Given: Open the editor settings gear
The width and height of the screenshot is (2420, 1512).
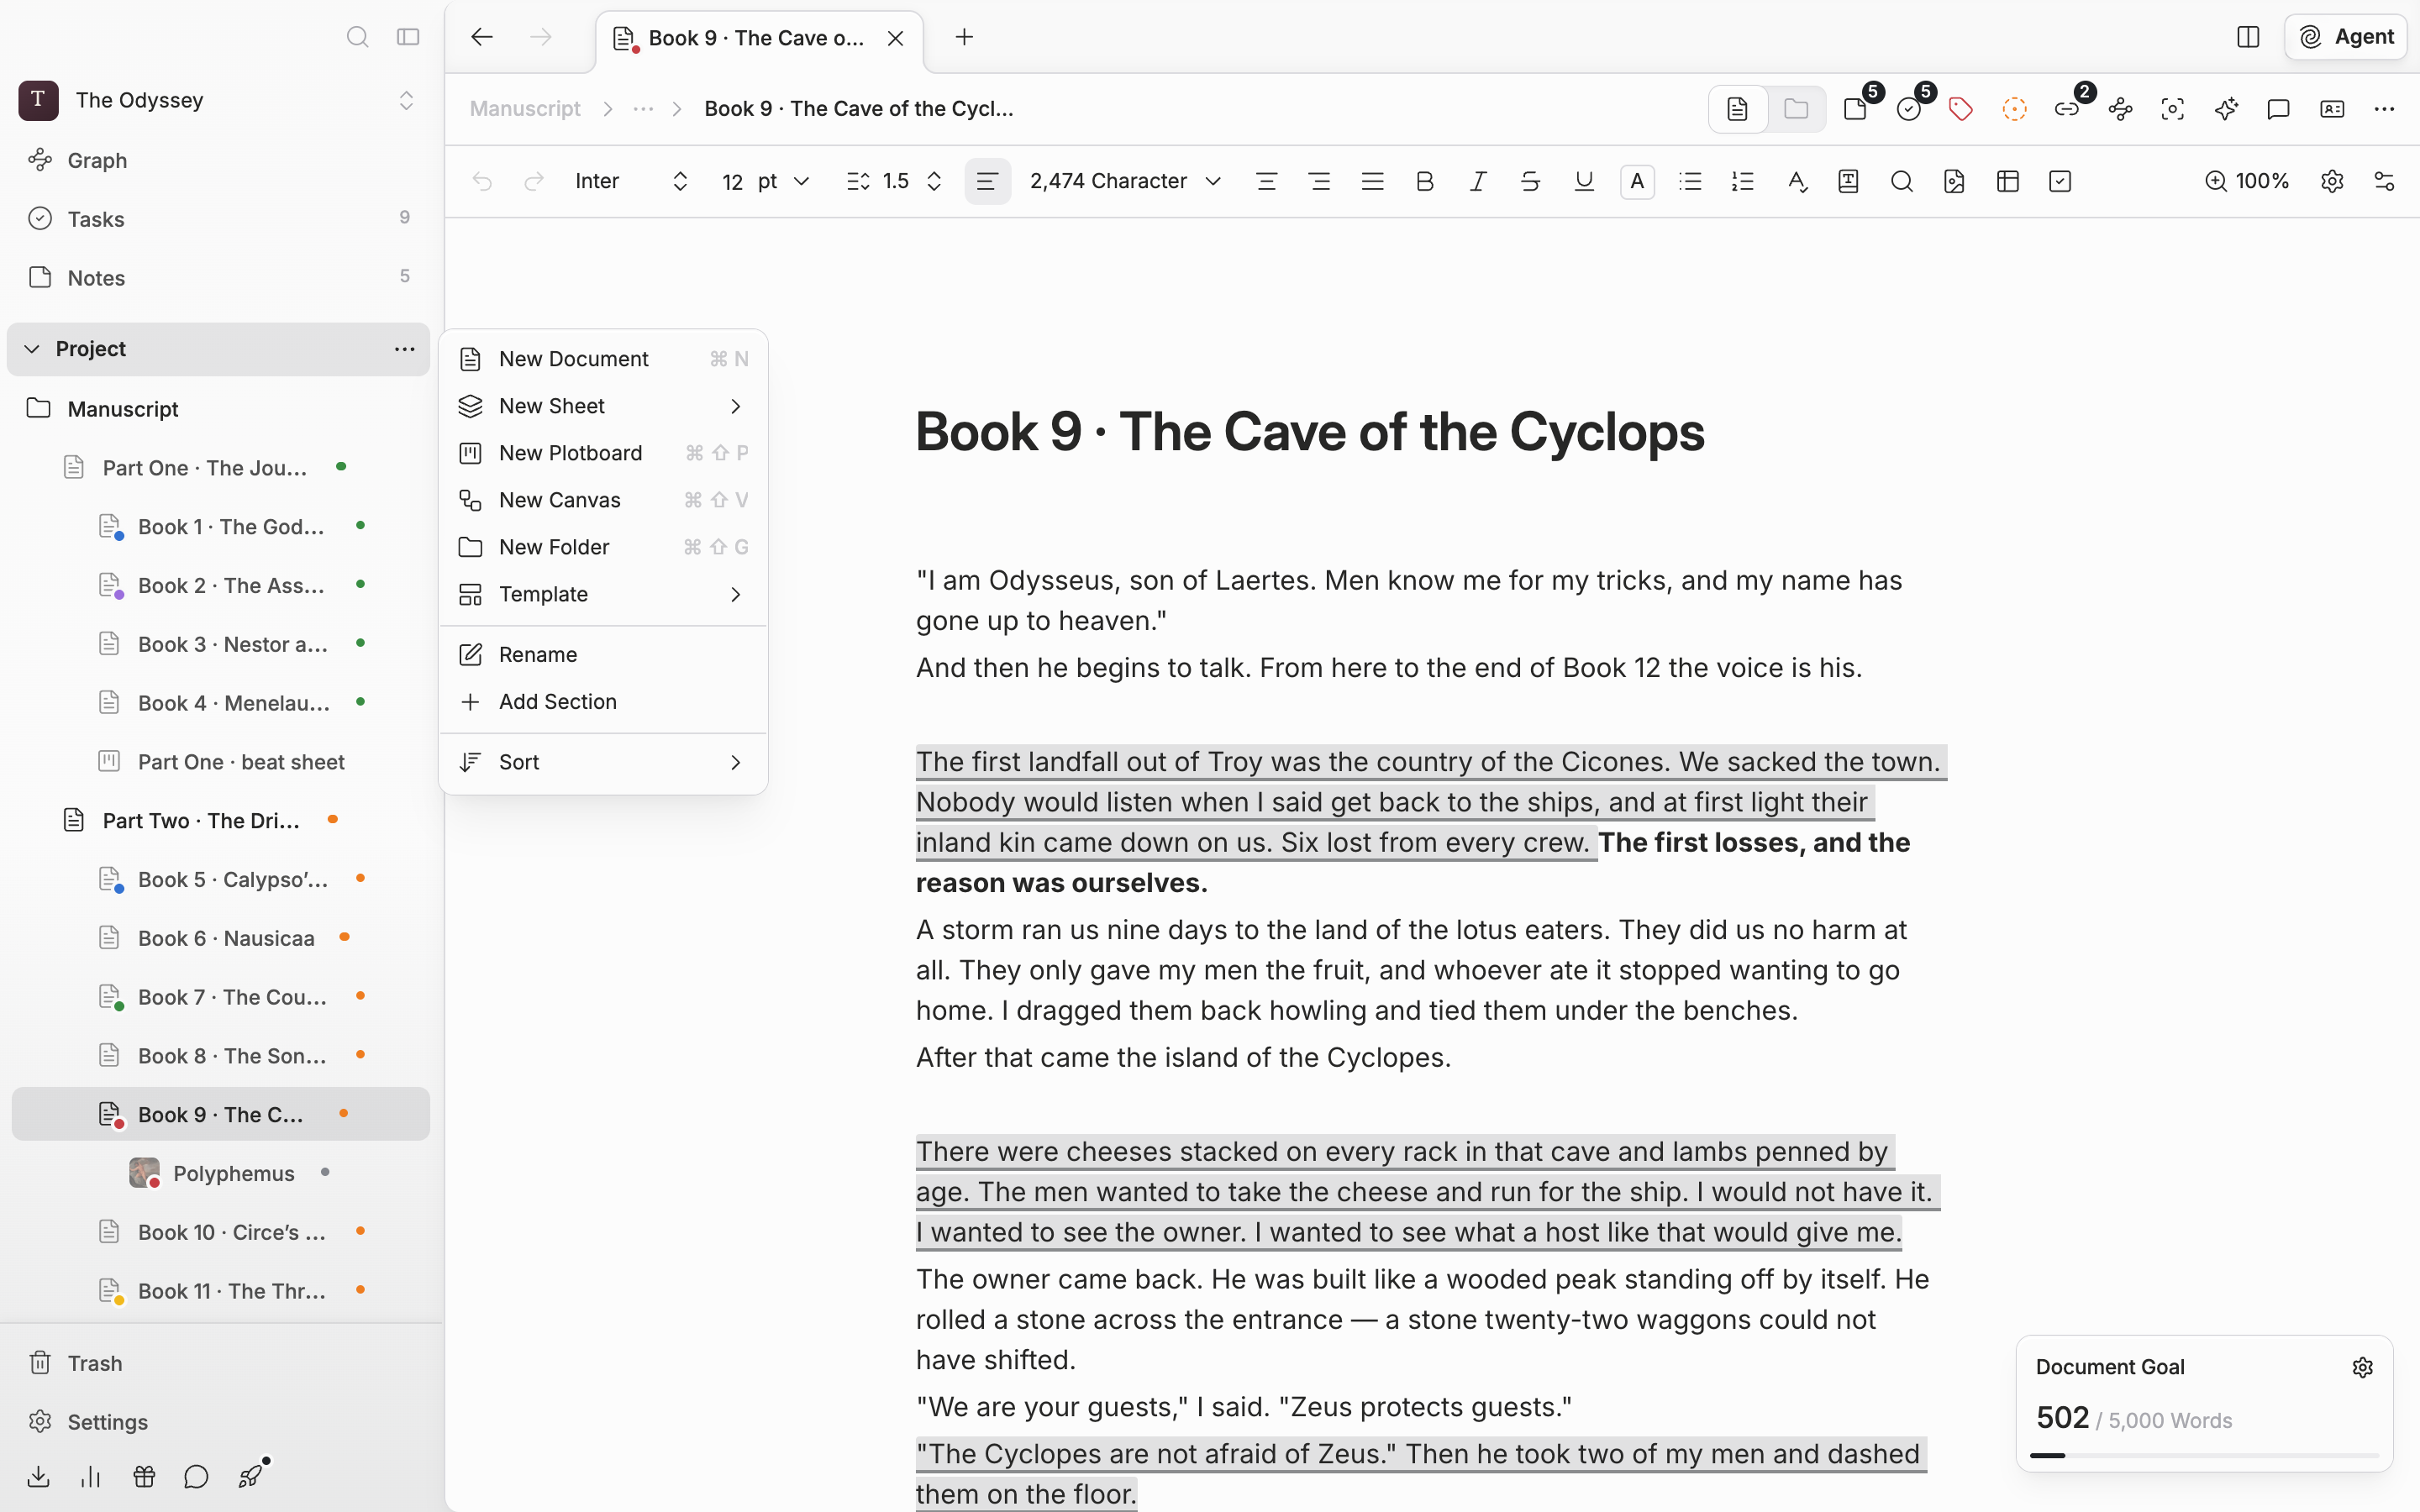Looking at the screenshot, I should (2332, 181).
